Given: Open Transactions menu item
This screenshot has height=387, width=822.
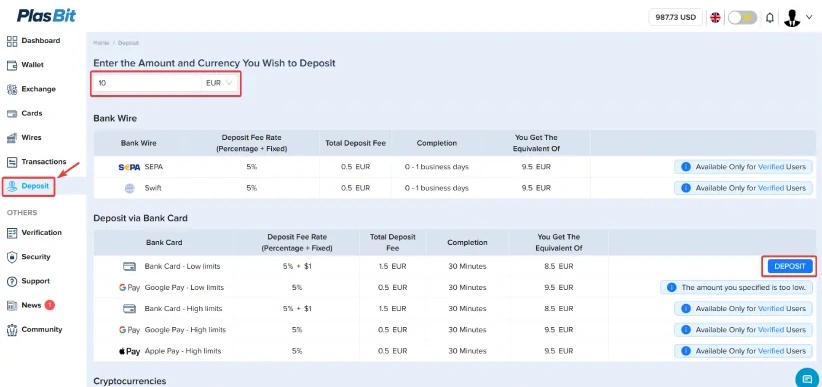Looking at the screenshot, I should click(44, 162).
